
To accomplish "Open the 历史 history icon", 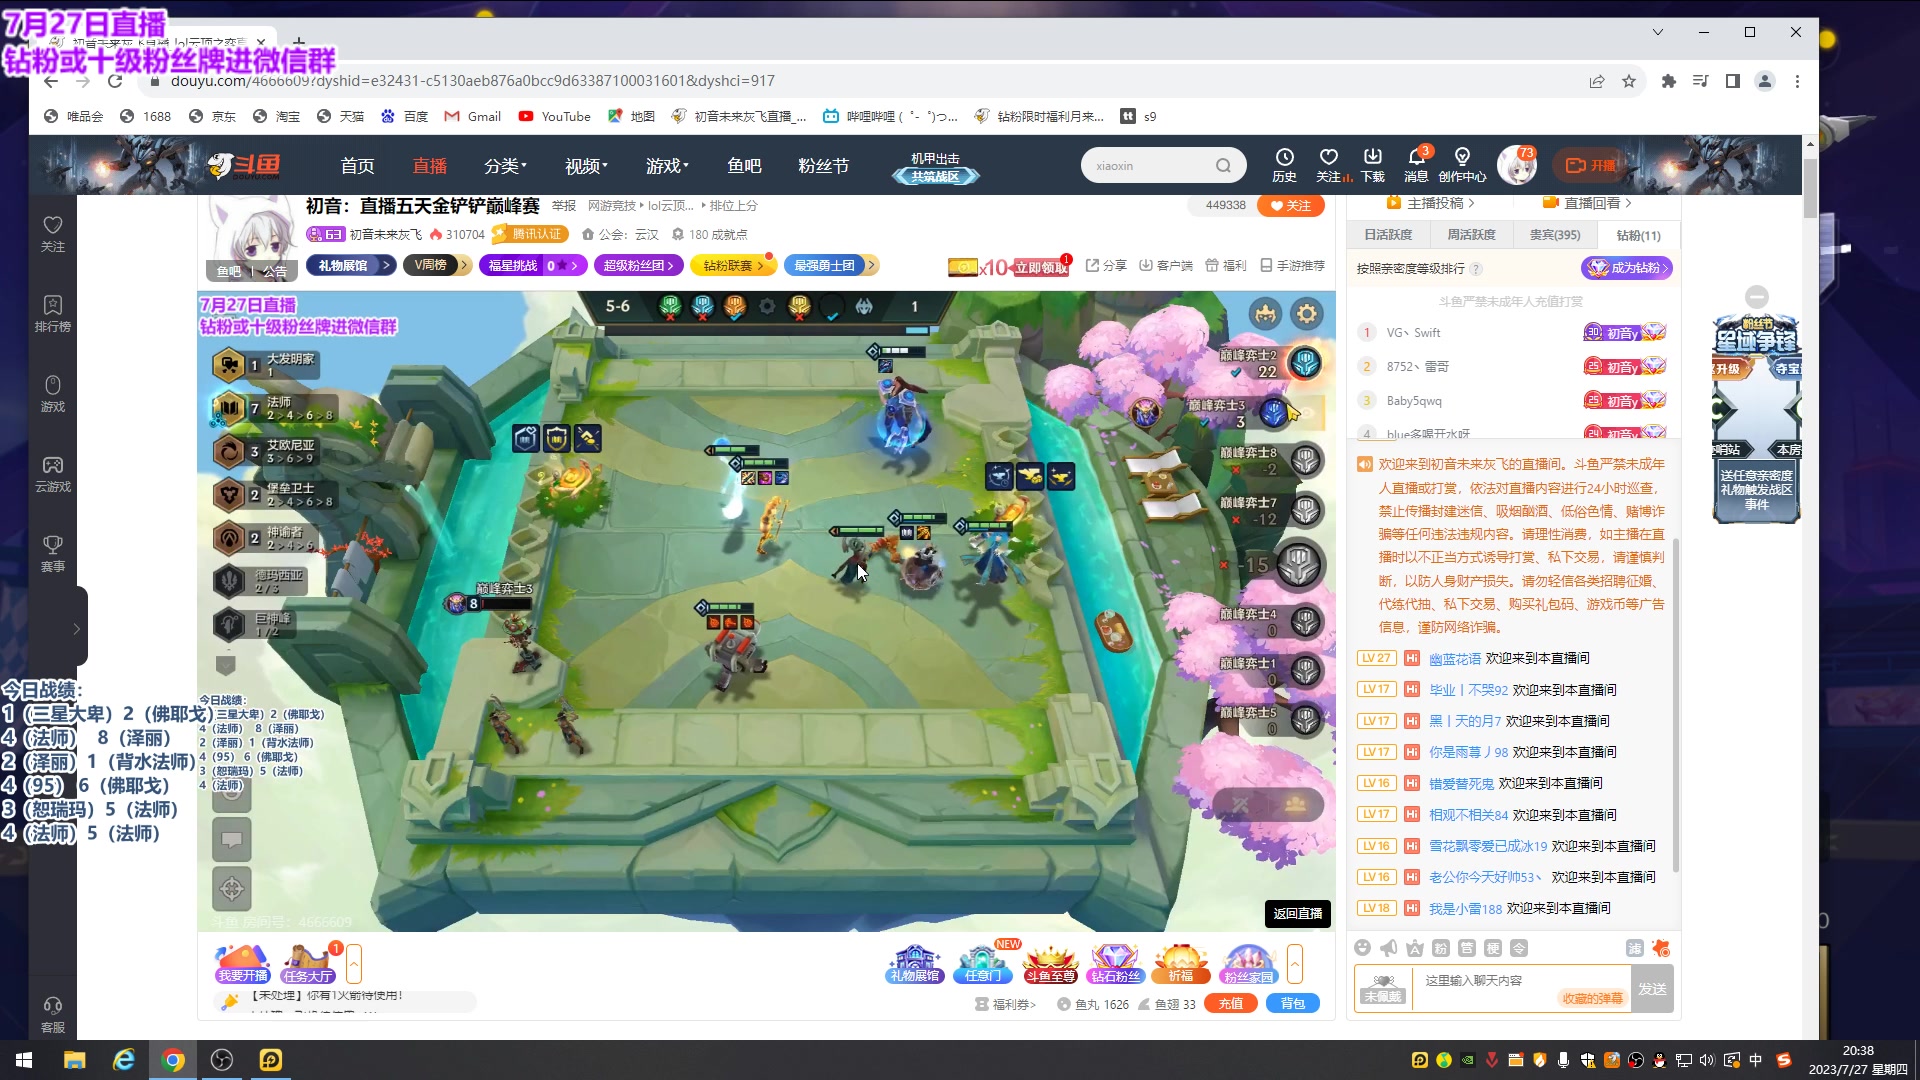I will point(1284,164).
